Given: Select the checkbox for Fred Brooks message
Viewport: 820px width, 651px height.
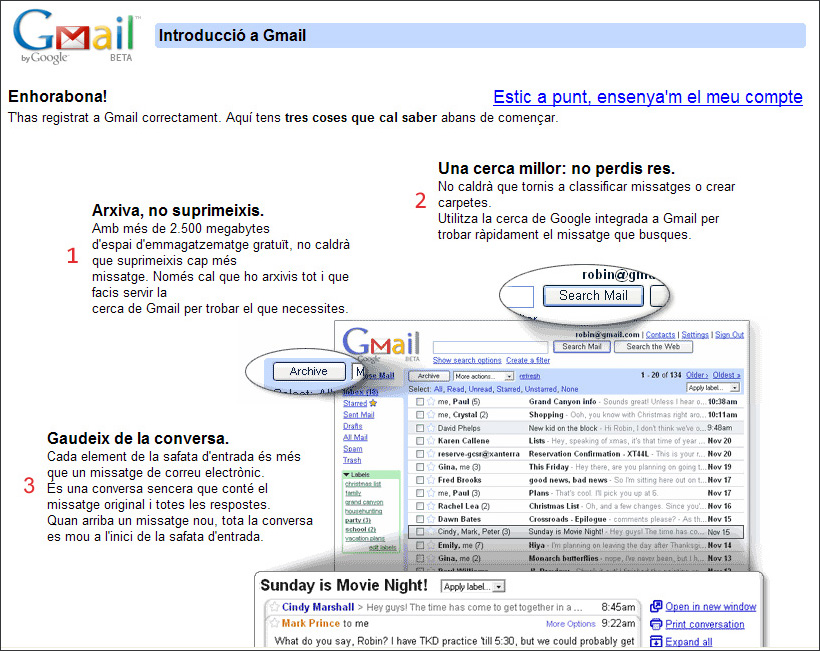Looking at the screenshot, I should pyautogui.click(x=418, y=480).
